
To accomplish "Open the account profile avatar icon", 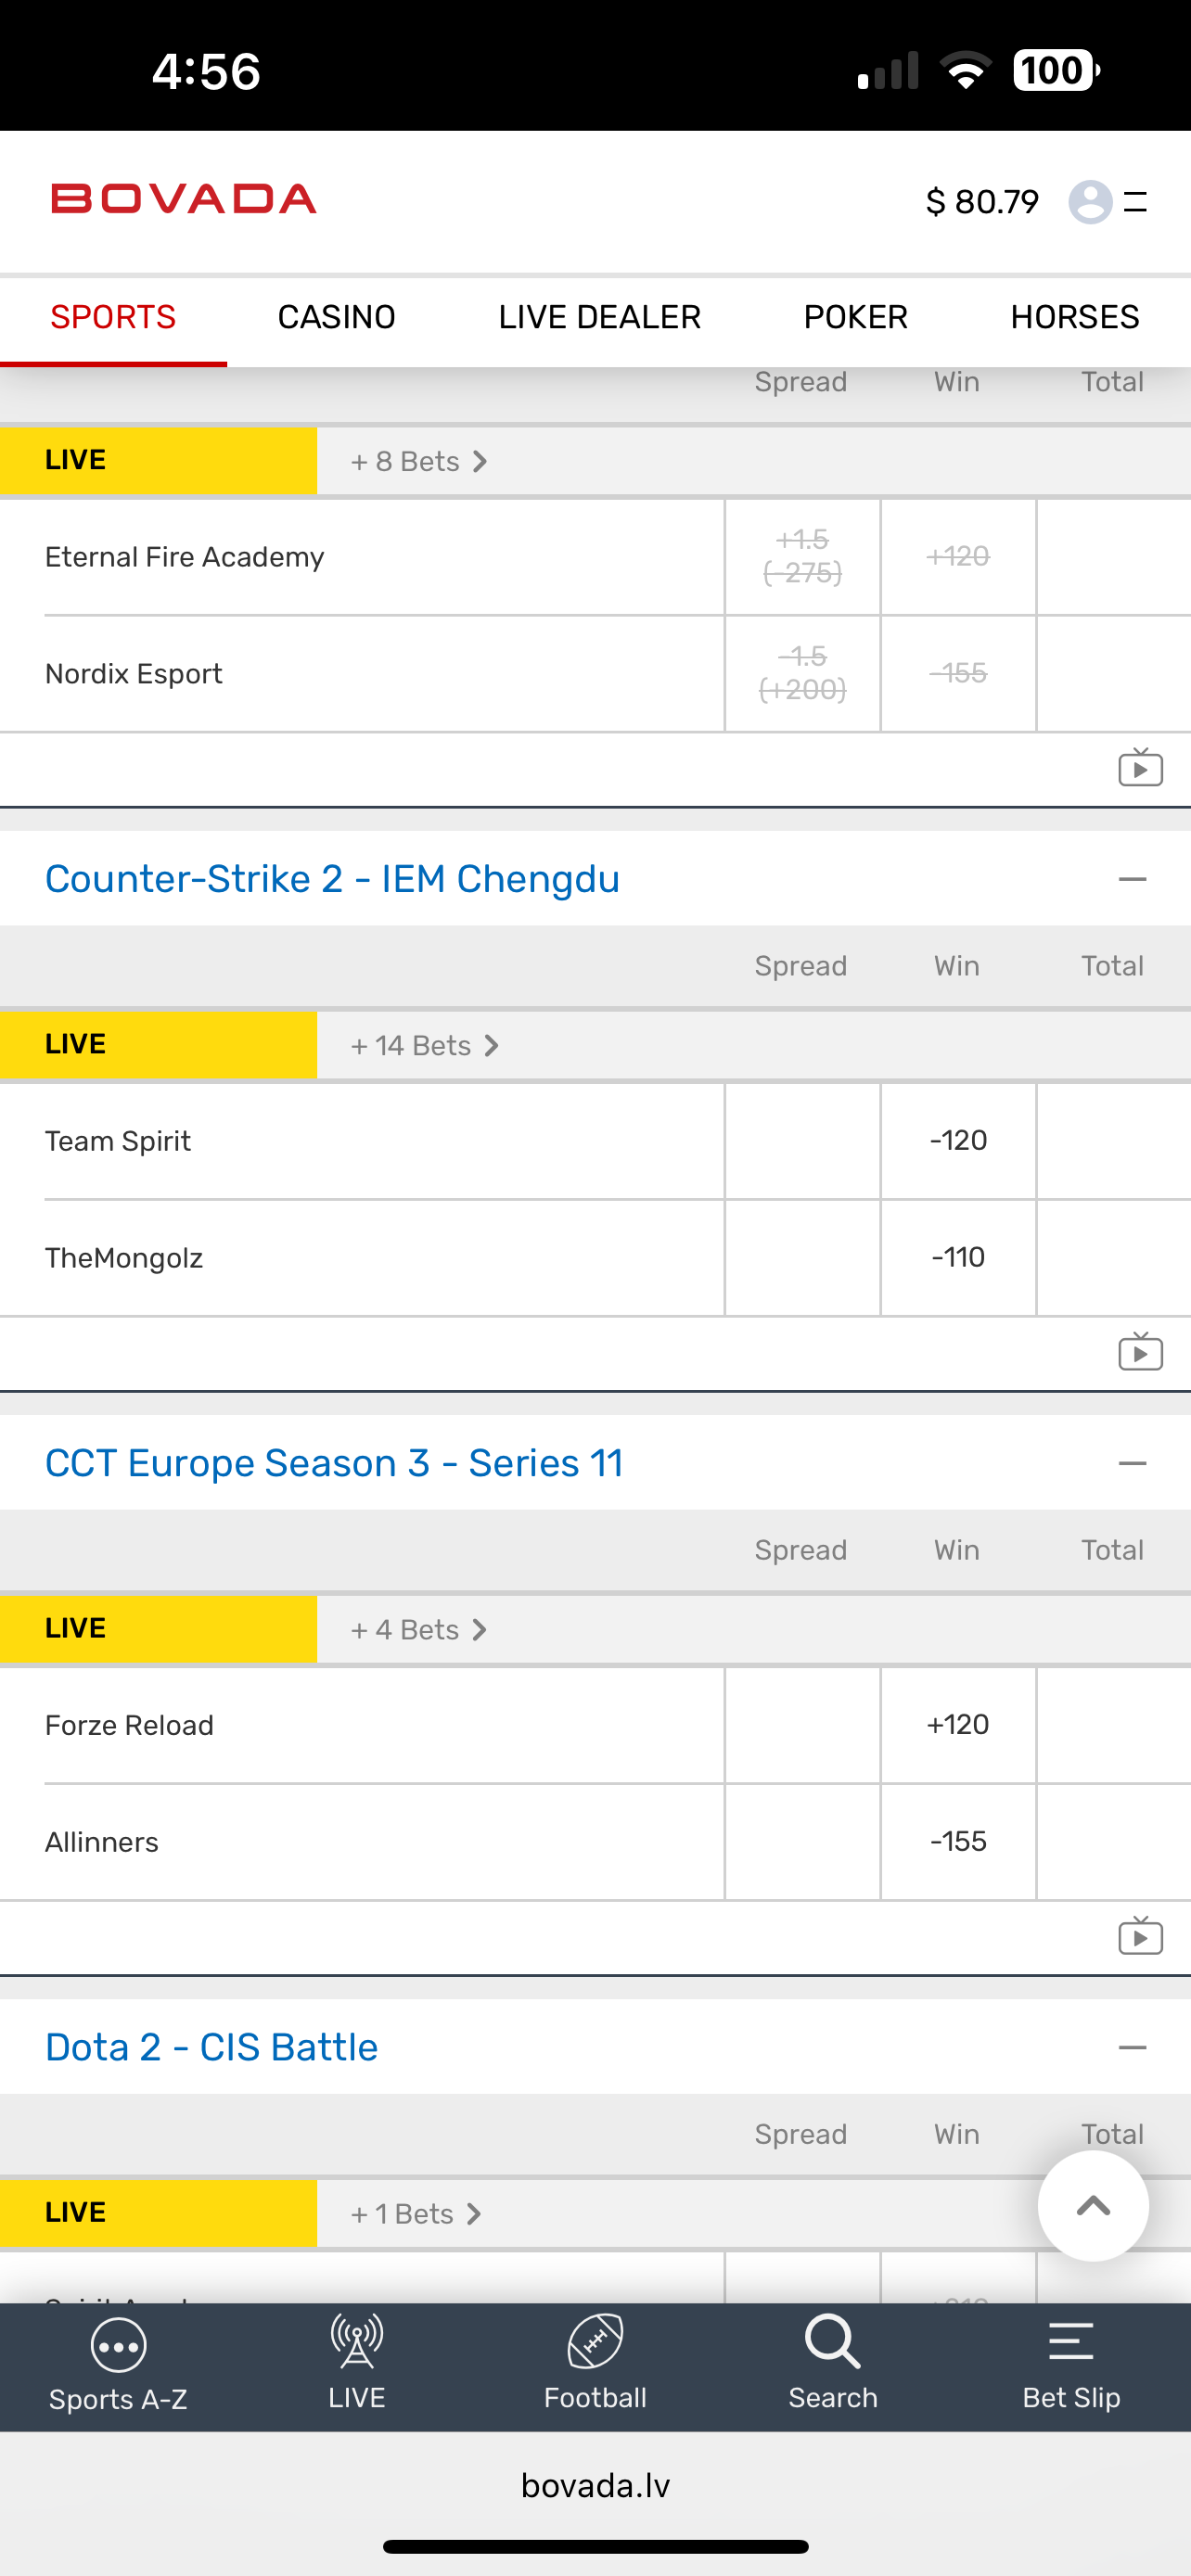I will click(1089, 202).
